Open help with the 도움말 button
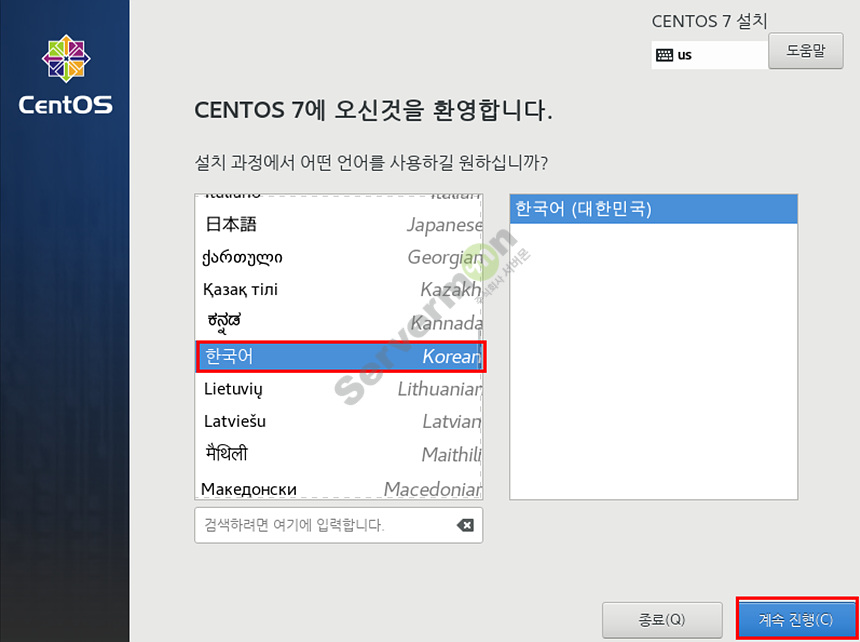 click(806, 50)
